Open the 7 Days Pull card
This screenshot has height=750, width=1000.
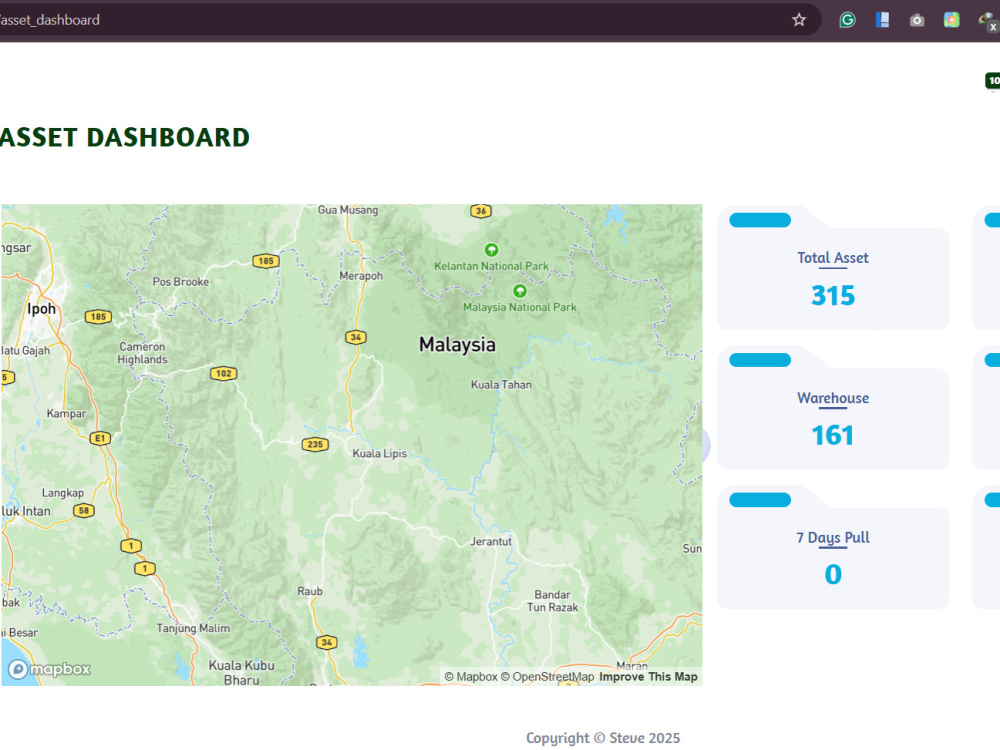tap(833, 547)
